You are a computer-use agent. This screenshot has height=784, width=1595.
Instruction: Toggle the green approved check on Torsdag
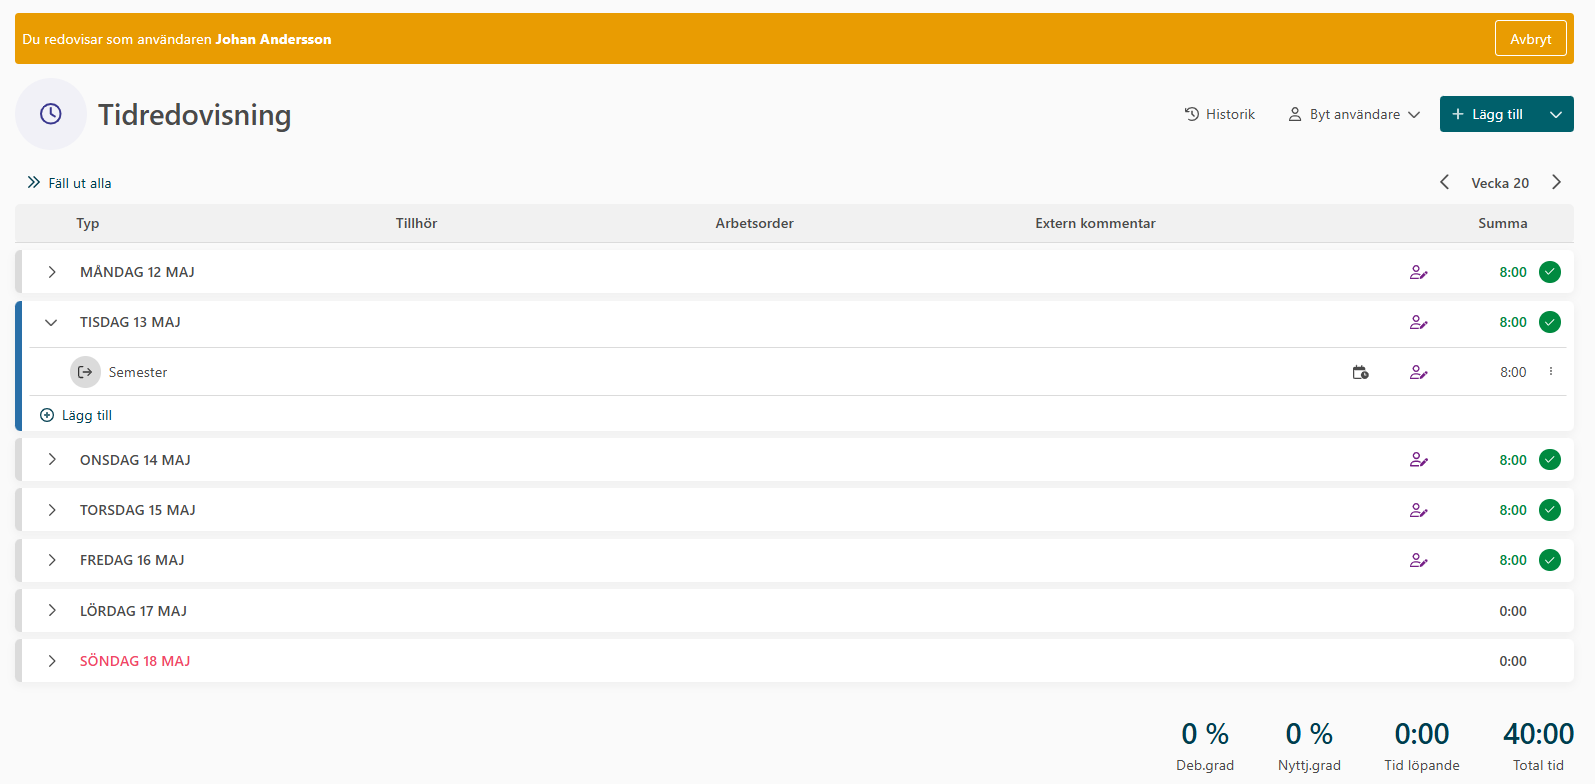point(1550,510)
